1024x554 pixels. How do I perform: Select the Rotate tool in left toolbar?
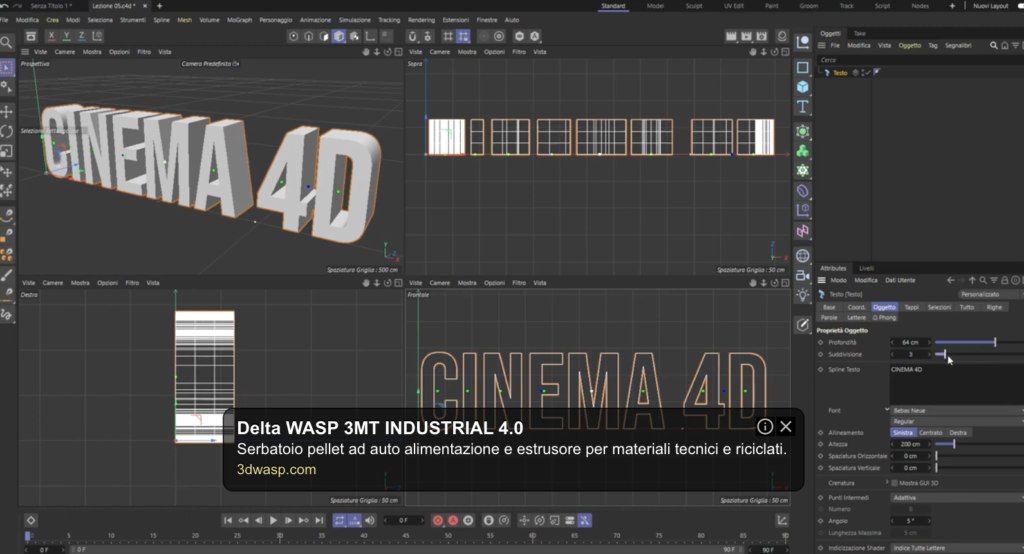pyautogui.click(x=7, y=131)
